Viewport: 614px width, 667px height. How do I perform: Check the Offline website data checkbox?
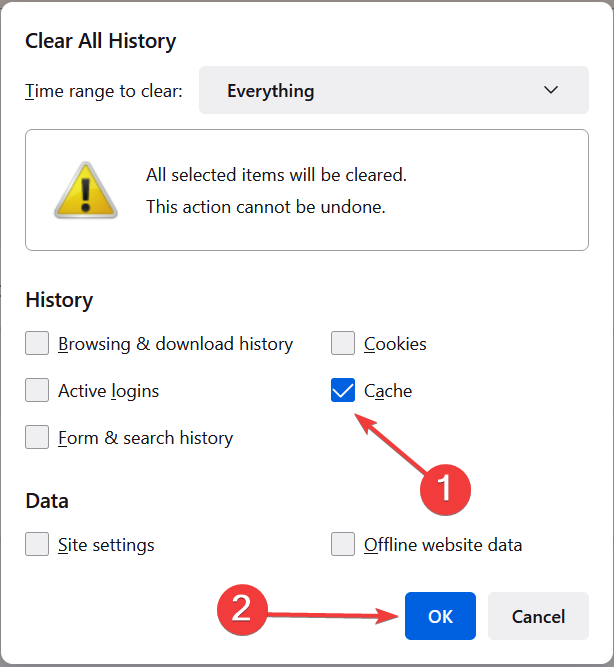click(x=343, y=544)
